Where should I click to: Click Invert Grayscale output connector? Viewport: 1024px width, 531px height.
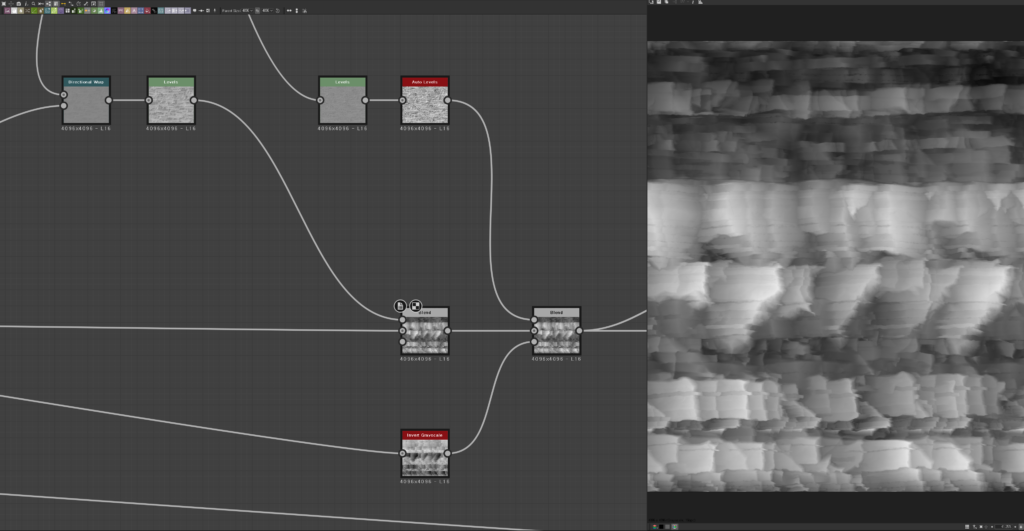pyautogui.click(x=447, y=453)
